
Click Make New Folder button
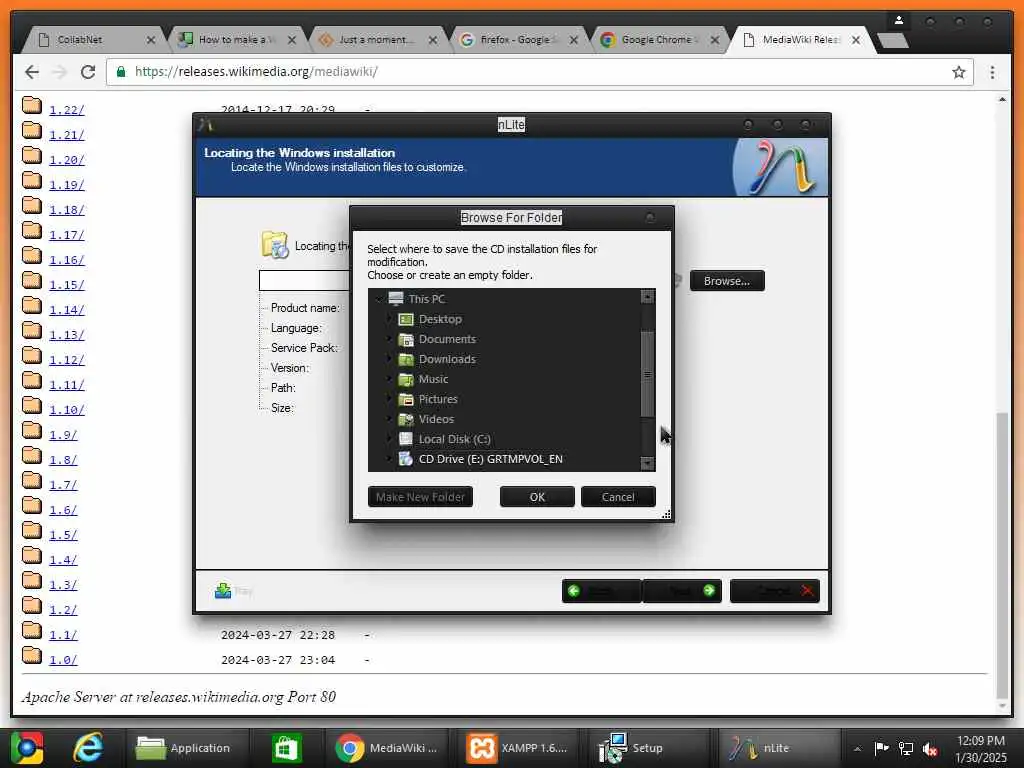point(420,497)
